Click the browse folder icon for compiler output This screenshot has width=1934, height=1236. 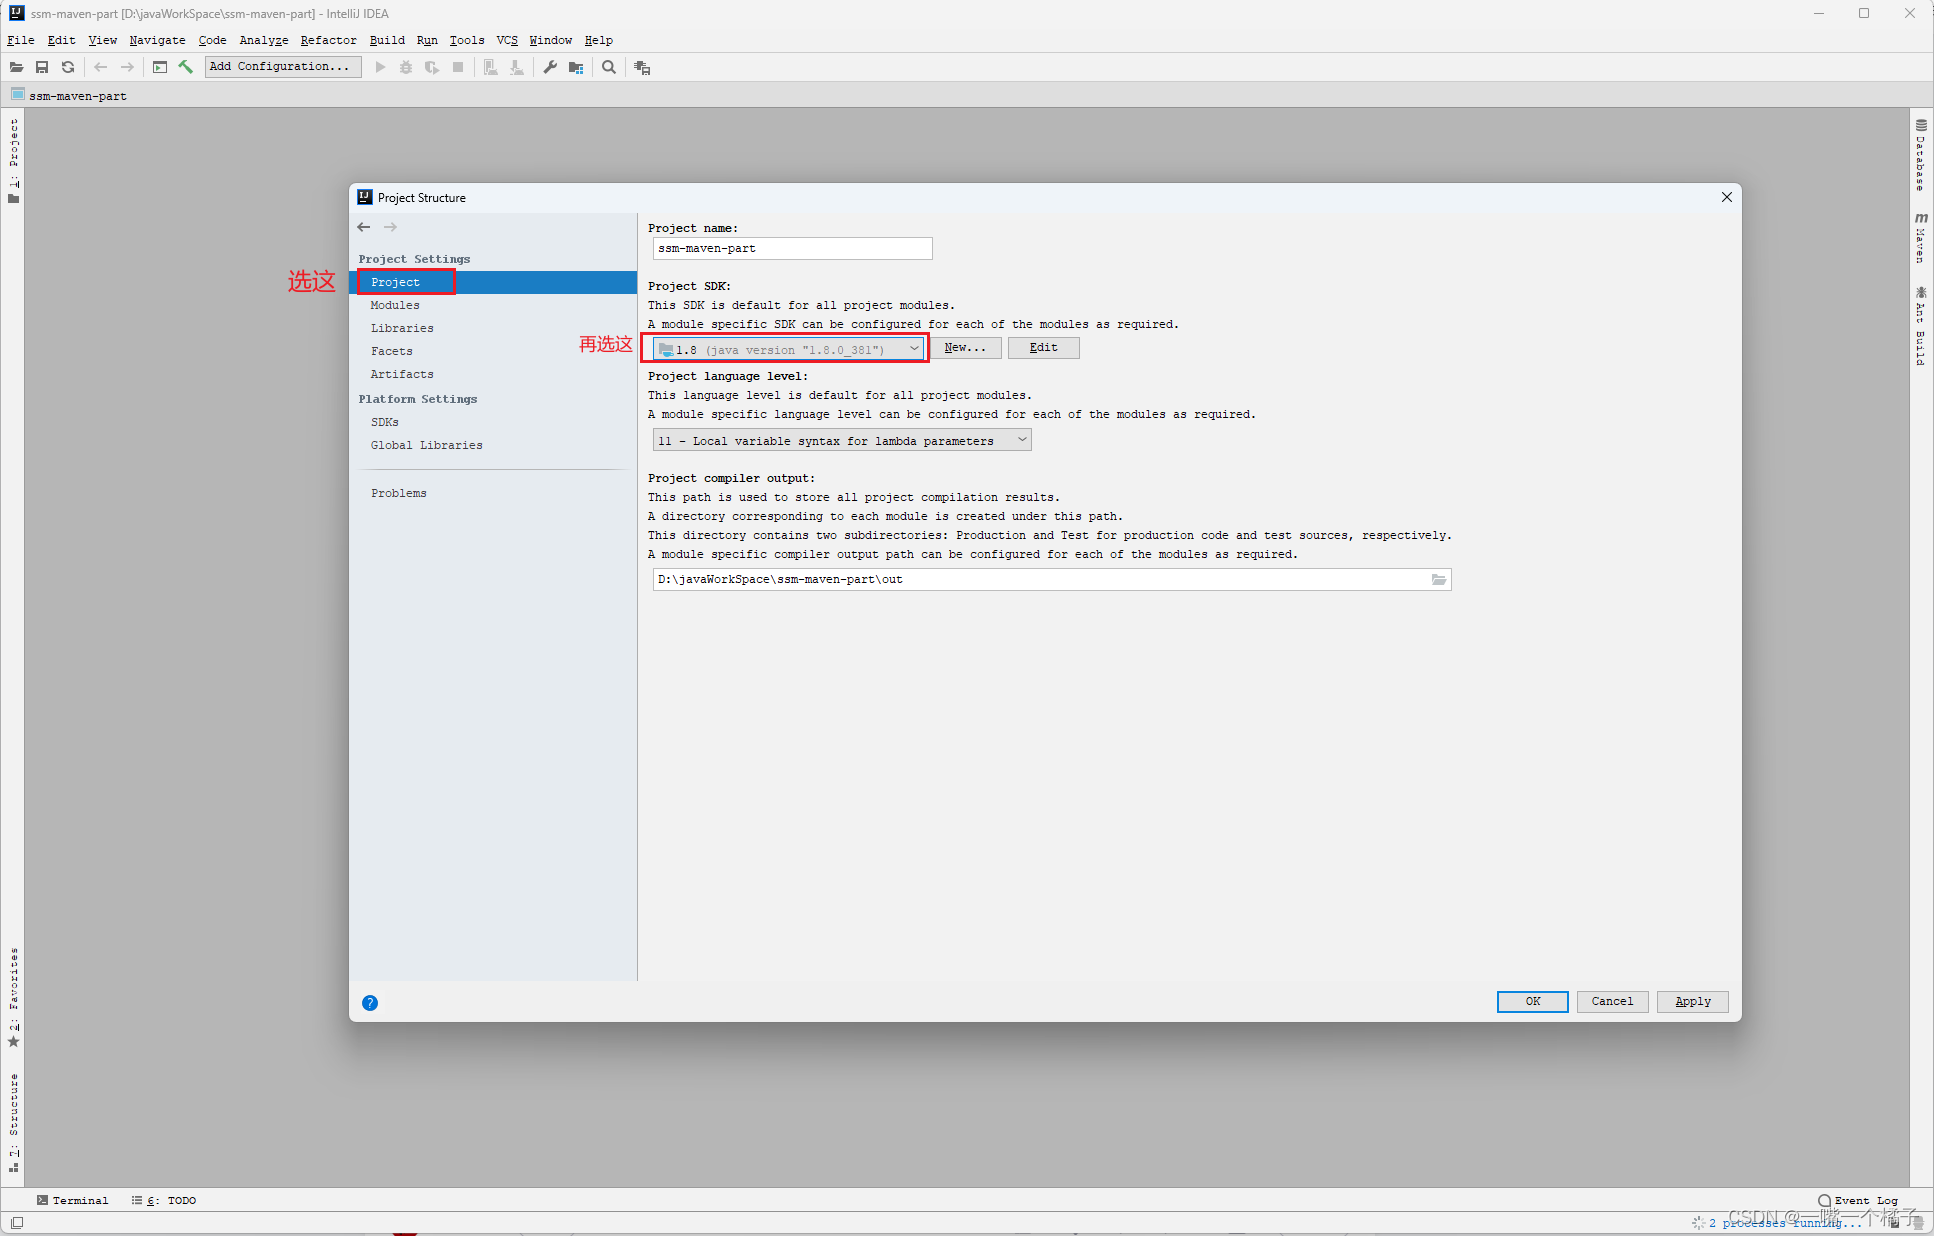click(1439, 580)
